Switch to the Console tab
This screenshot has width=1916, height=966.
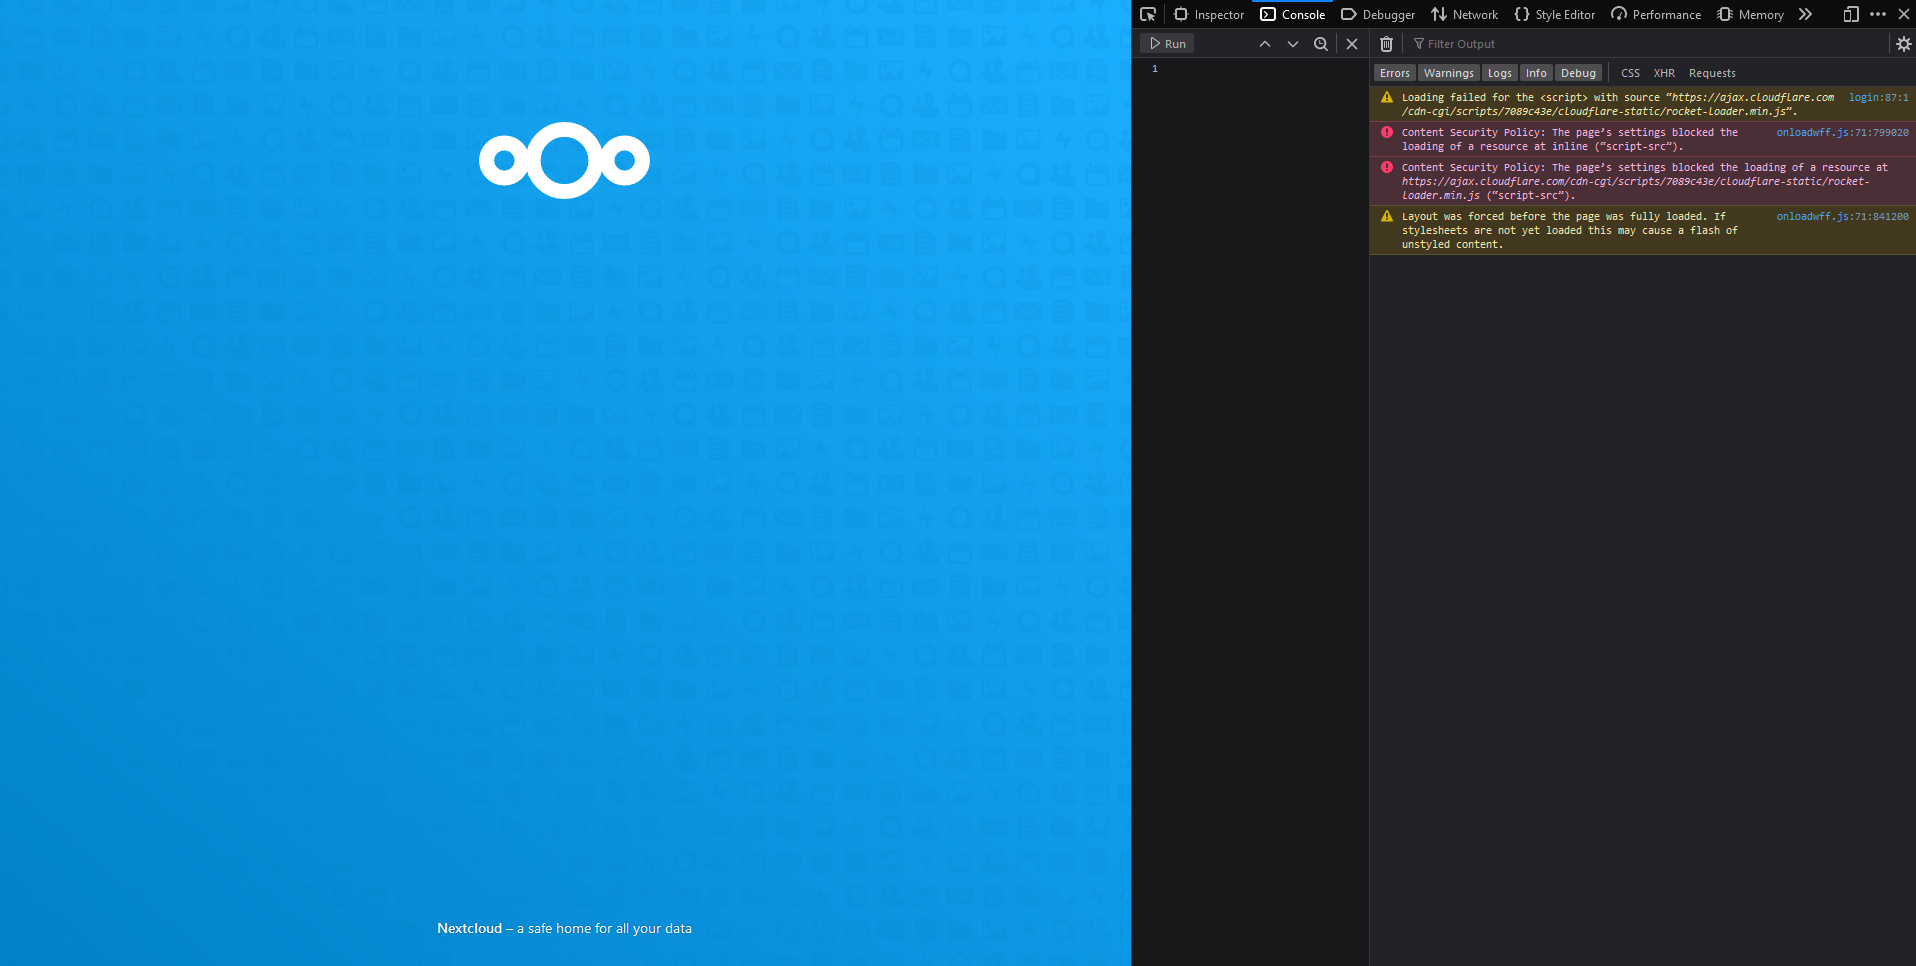(1292, 14)
